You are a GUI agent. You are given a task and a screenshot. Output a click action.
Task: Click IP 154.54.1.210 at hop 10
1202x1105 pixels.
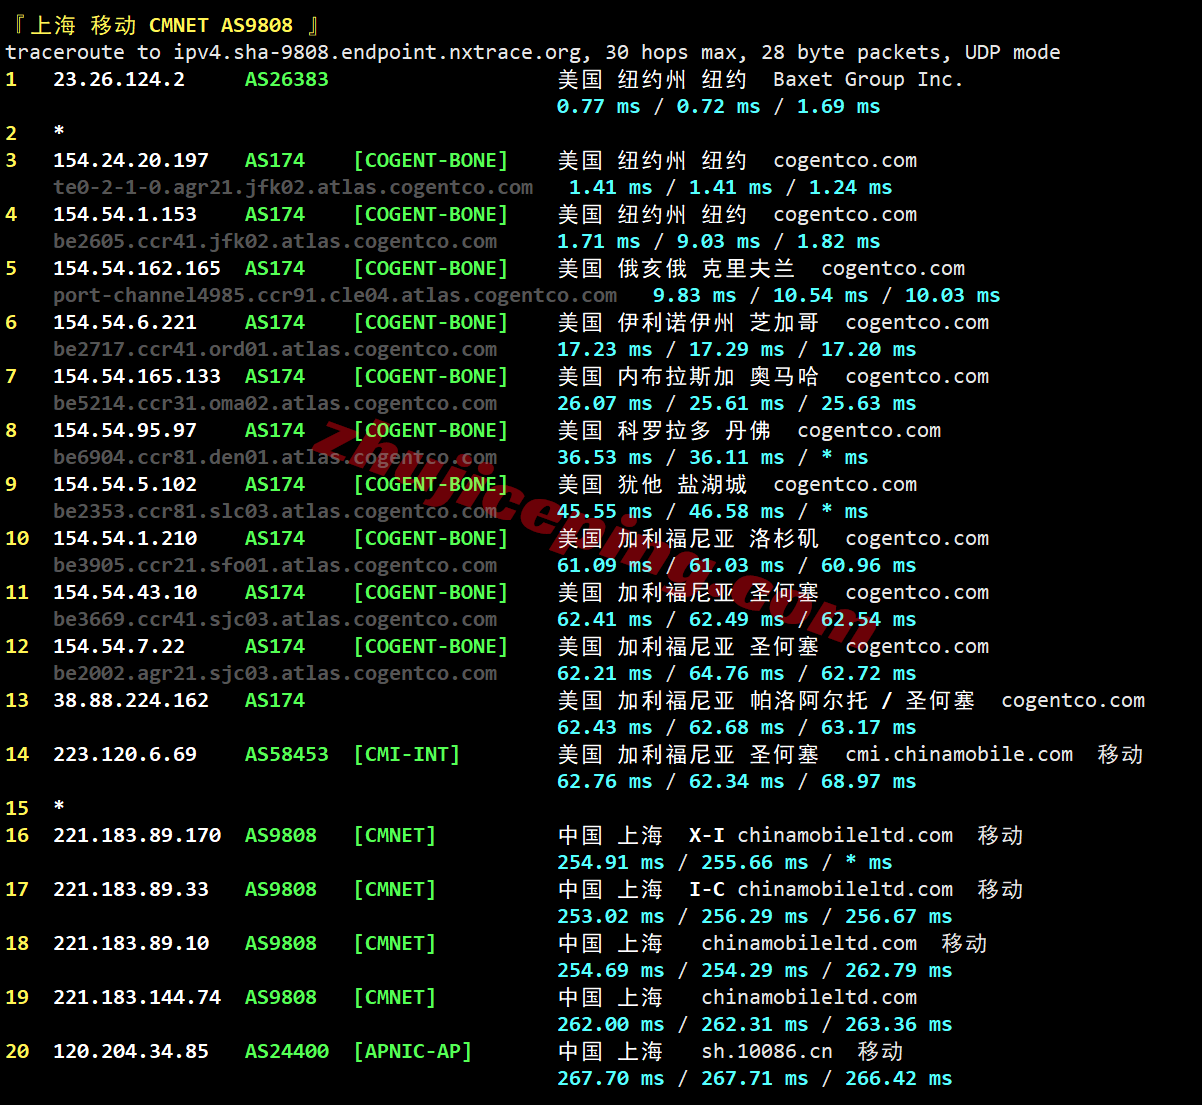point(125,538)
